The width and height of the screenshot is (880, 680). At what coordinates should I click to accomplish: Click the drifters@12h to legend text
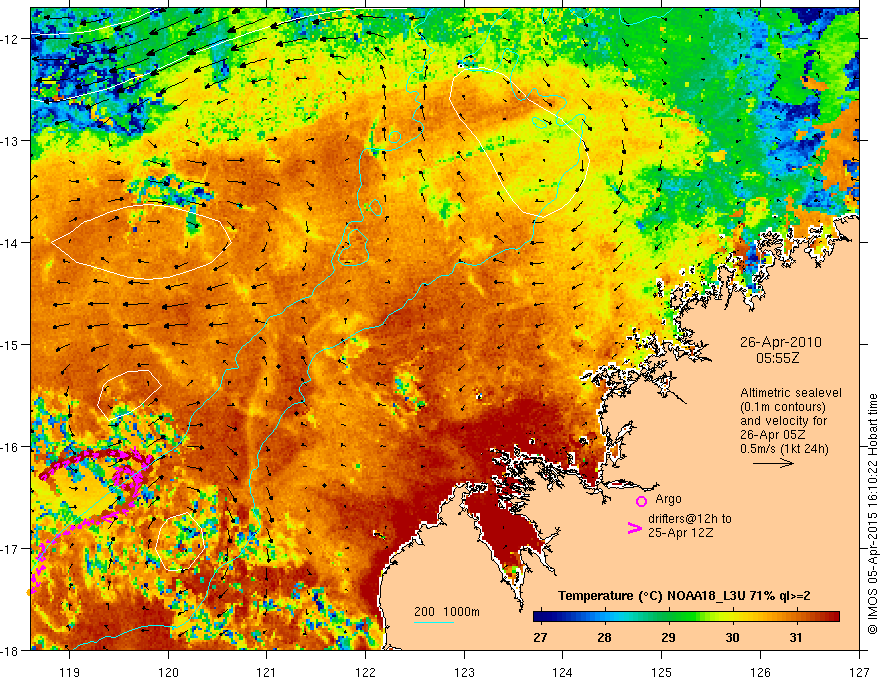pos(690,519)
